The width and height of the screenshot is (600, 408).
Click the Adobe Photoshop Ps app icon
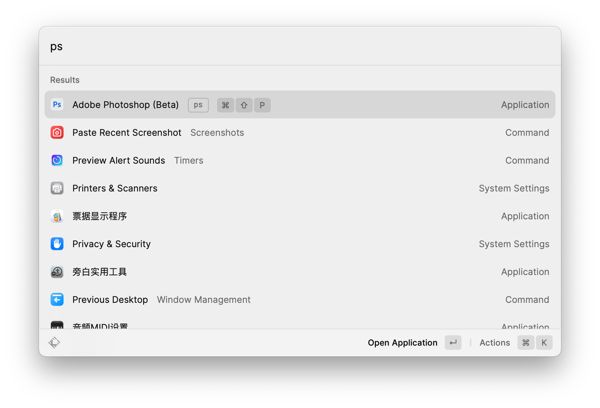[57, 104]
